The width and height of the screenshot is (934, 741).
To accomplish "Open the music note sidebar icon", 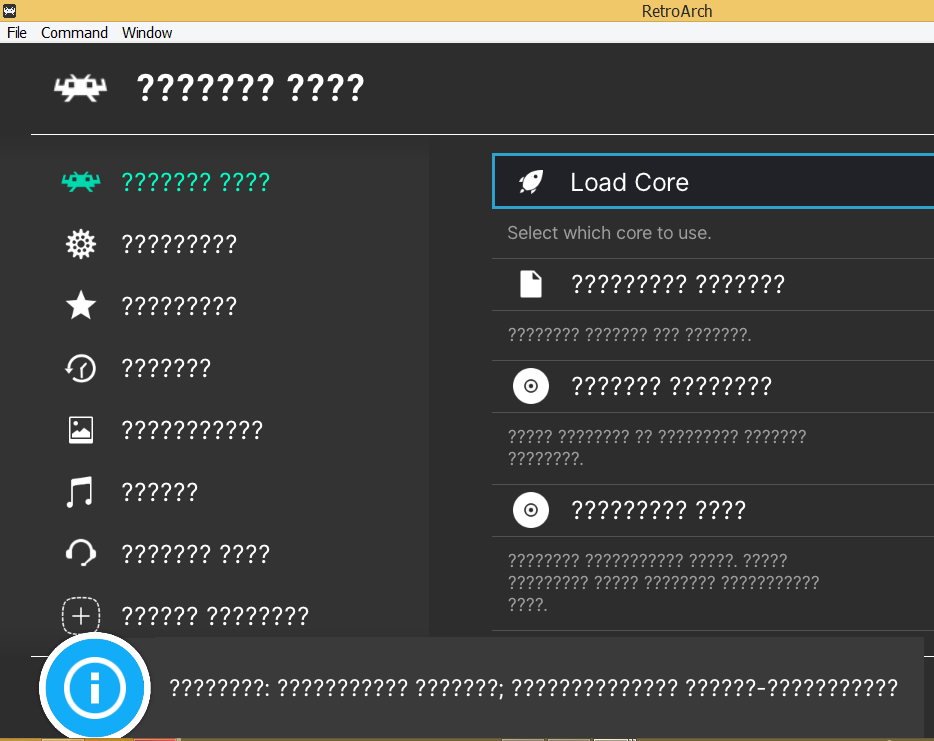I will [x=80, y=491].
